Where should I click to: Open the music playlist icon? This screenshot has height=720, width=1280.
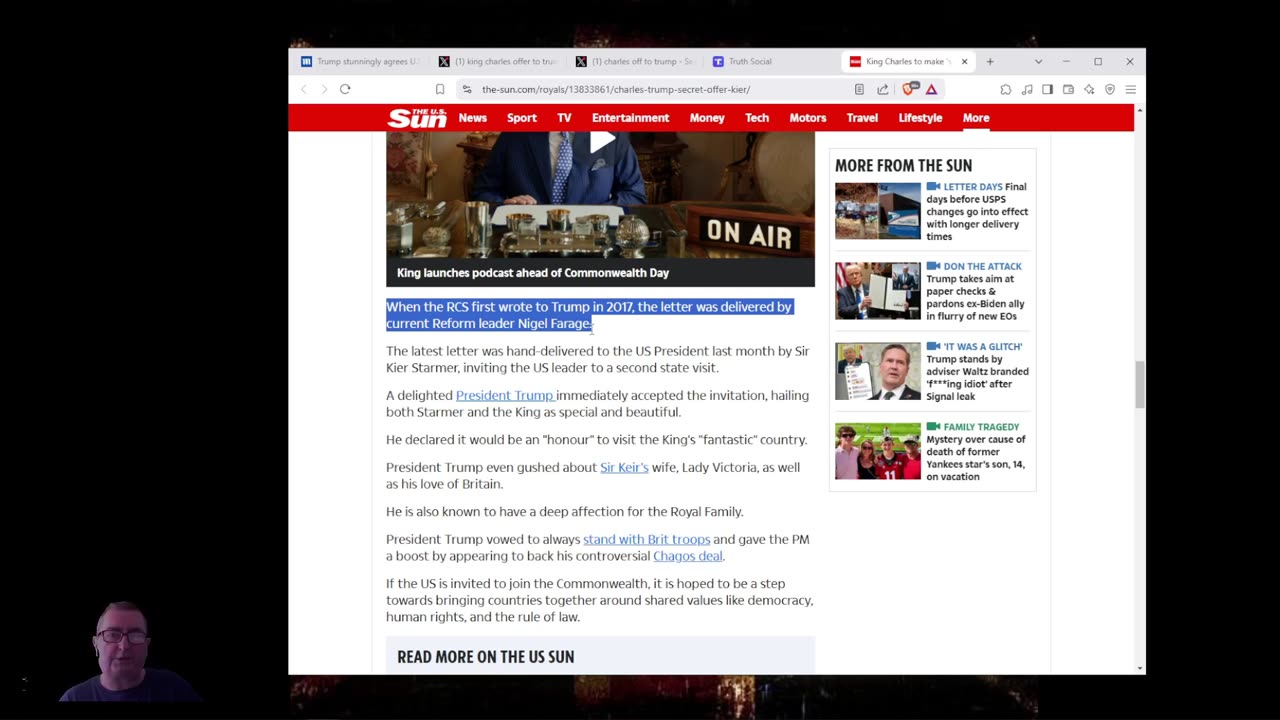click(1027, 89)
